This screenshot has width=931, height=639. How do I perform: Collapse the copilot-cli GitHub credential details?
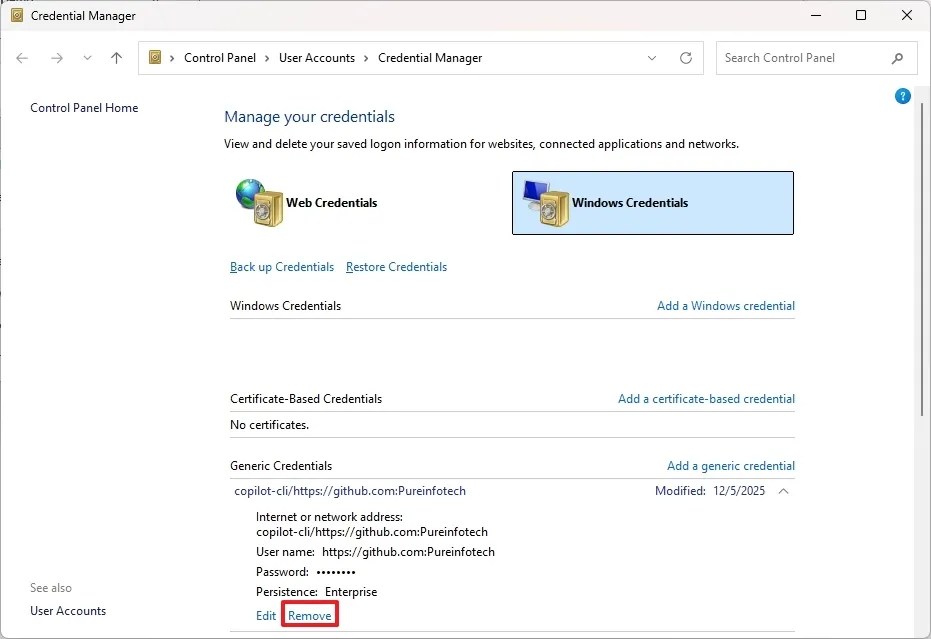(x=784, y=491)
